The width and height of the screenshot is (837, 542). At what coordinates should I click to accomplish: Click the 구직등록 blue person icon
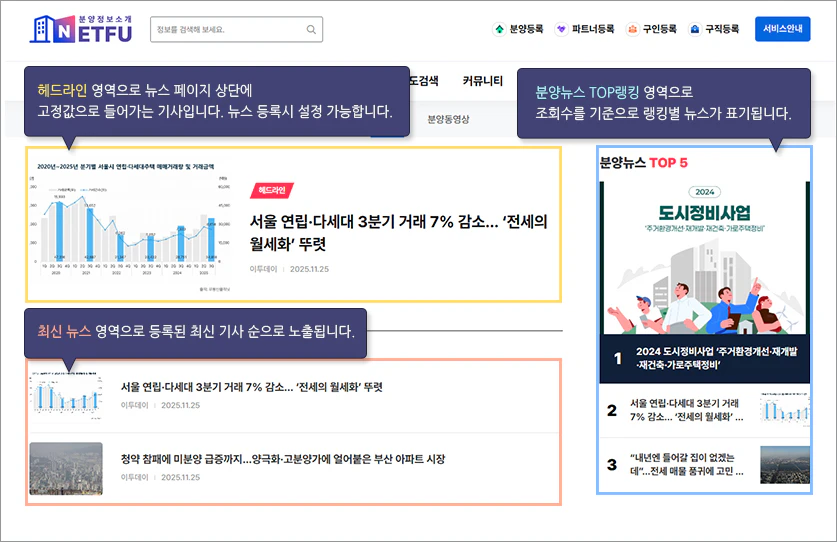[694, 29]
